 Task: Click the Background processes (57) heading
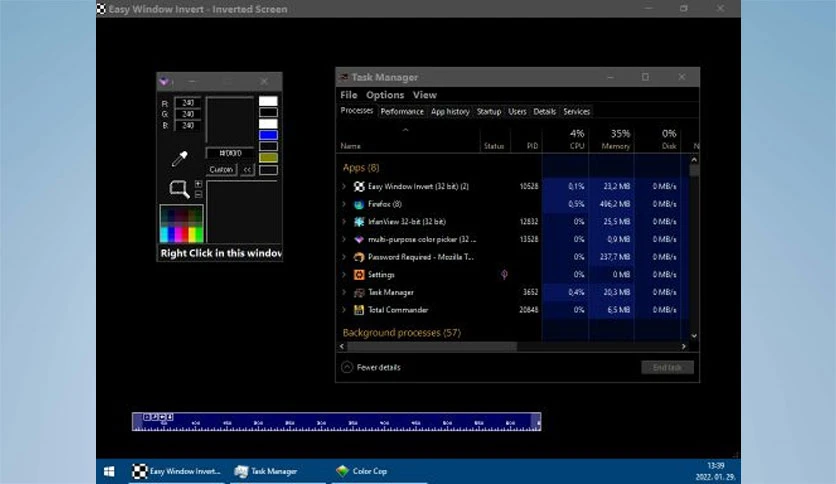(x=401, y=333)
